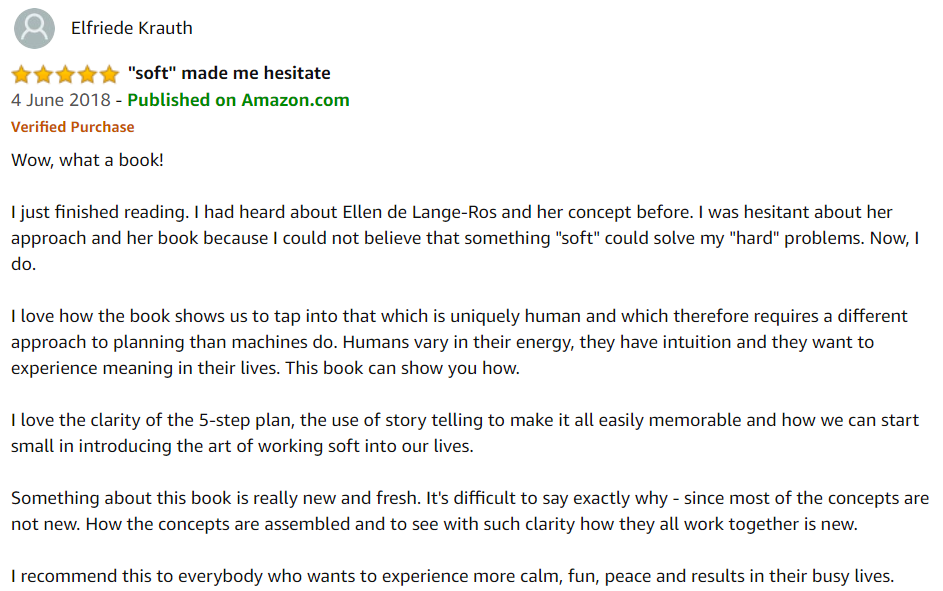Open Elfriede Krauth's reviewer profile

[x=131, y=28]
